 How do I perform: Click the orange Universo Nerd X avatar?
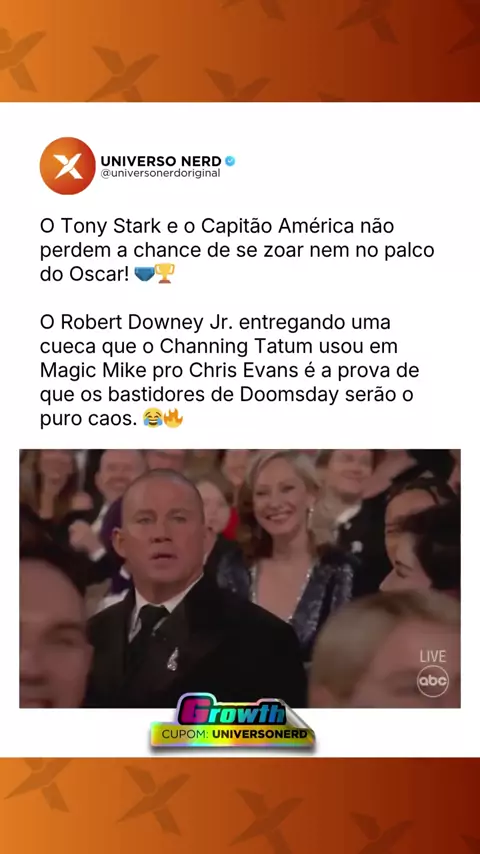tap(68, 166)
